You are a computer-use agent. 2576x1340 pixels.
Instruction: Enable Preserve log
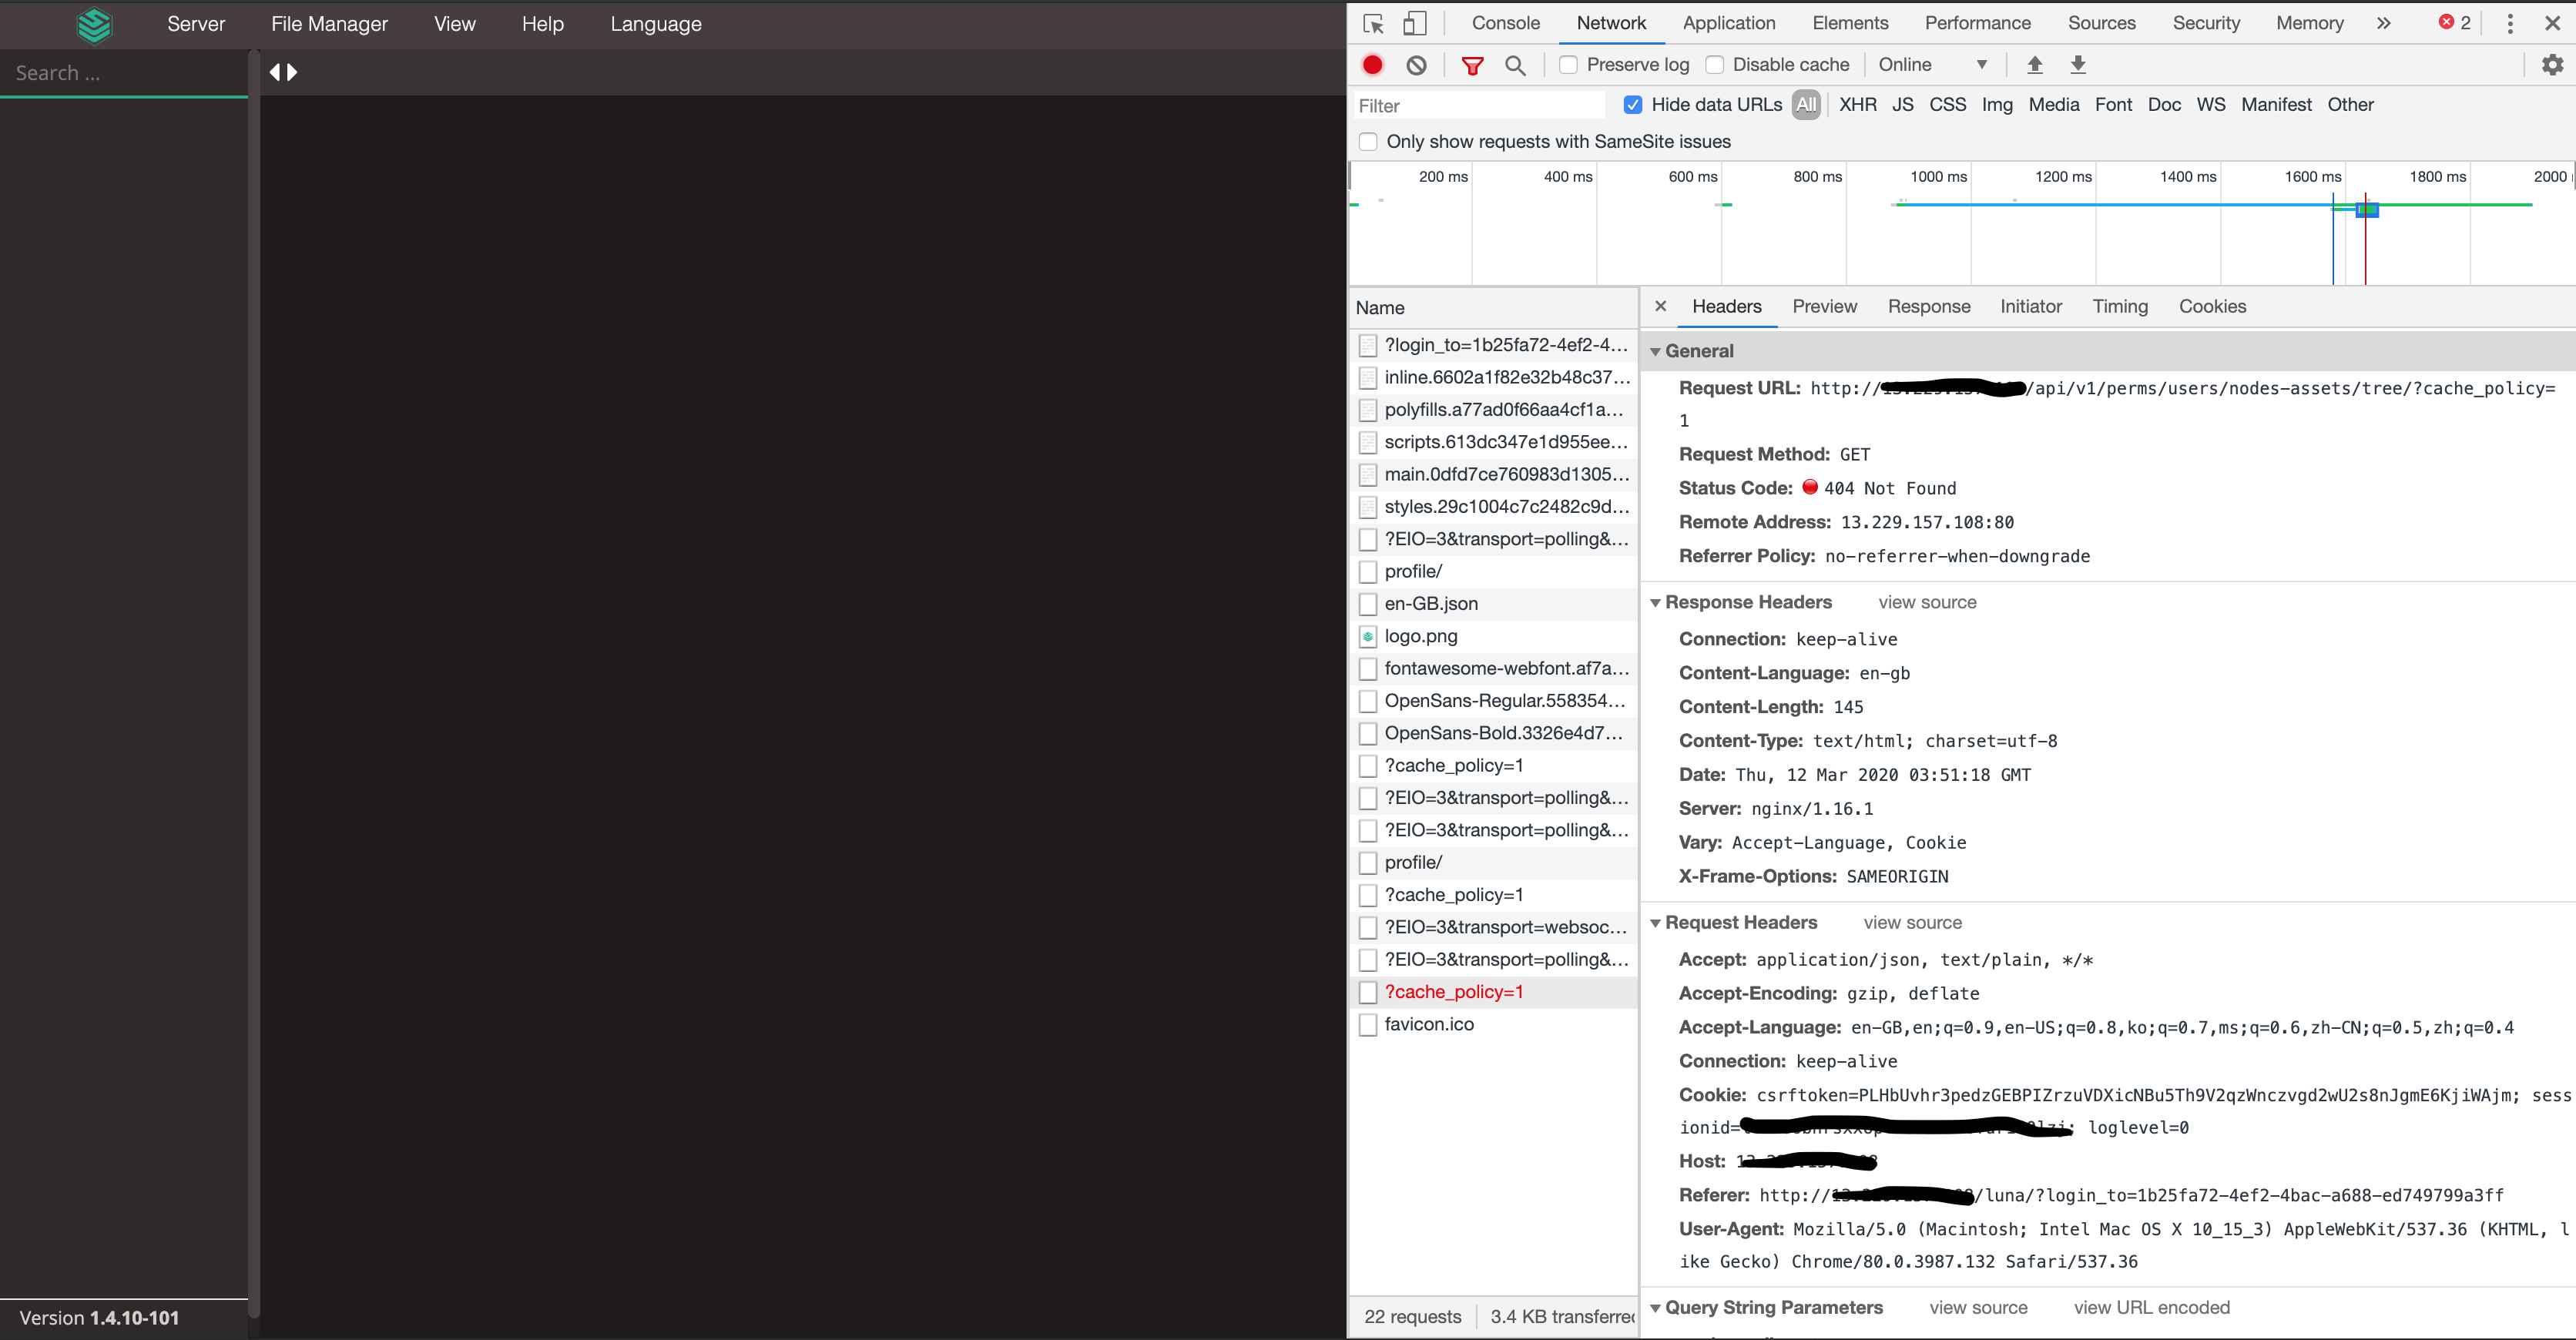1568,64
